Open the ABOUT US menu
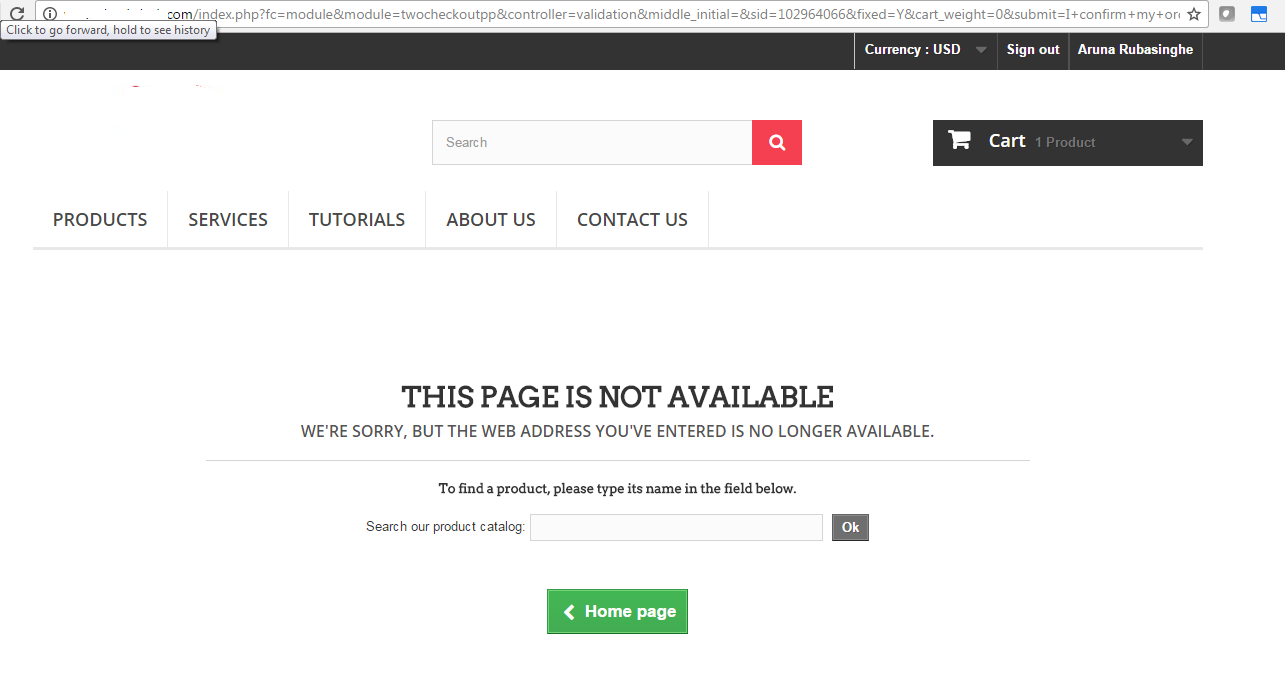Viewport: 1285px width, 691px height. [x=491, y=219]
